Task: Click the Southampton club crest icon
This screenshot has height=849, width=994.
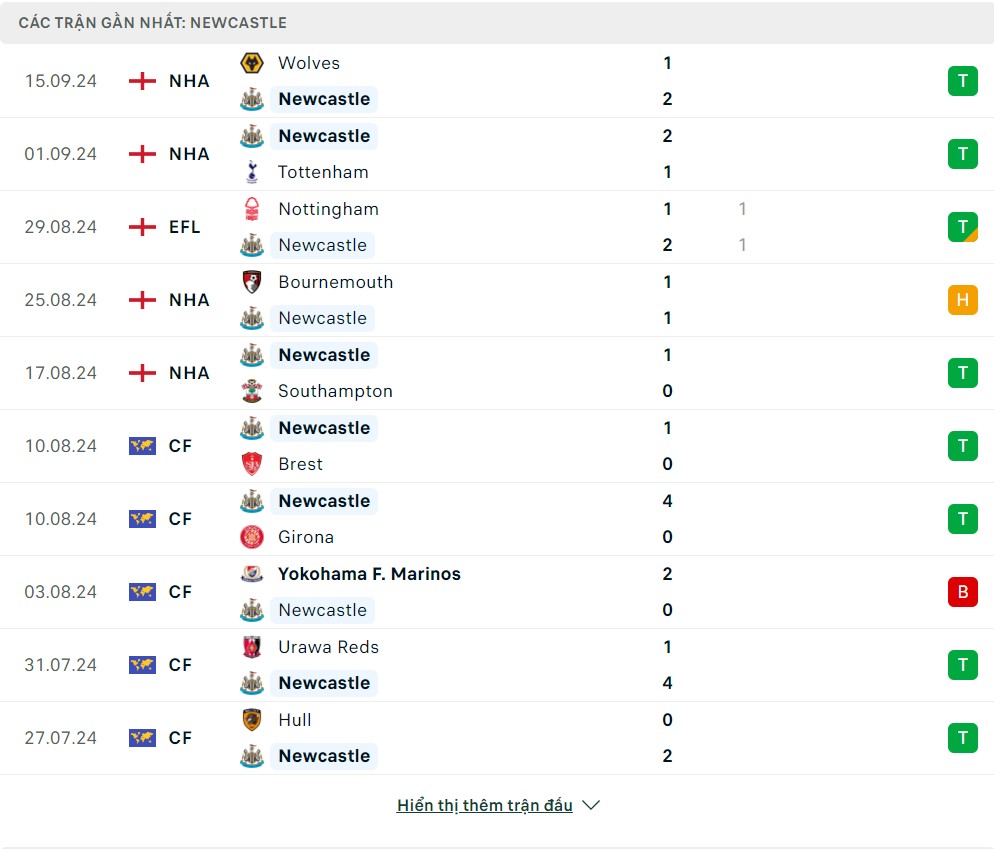Action: 252,391
